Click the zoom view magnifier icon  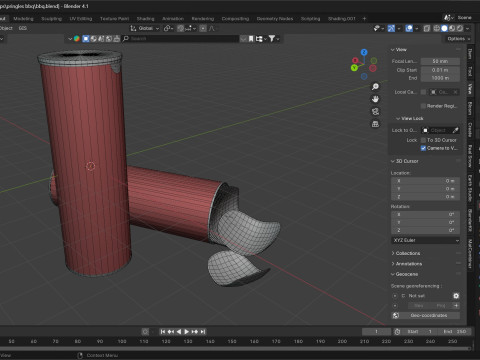click(375, 87)
